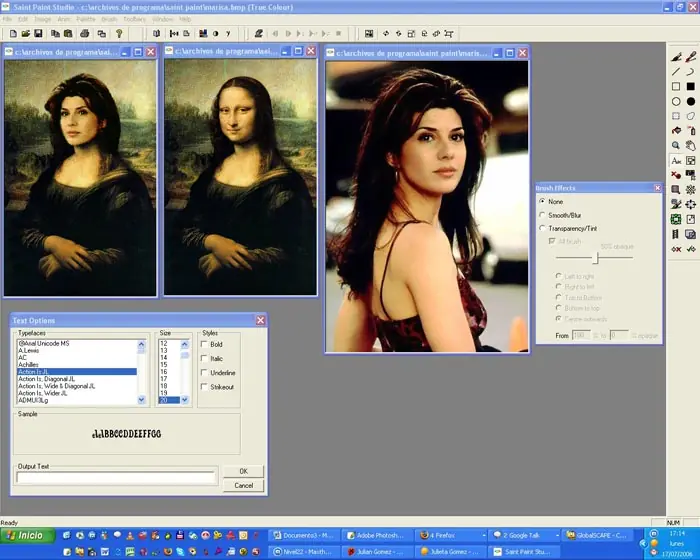
Task: Select the Smooth/Blur brush effect radio
Action: (543, 214)
